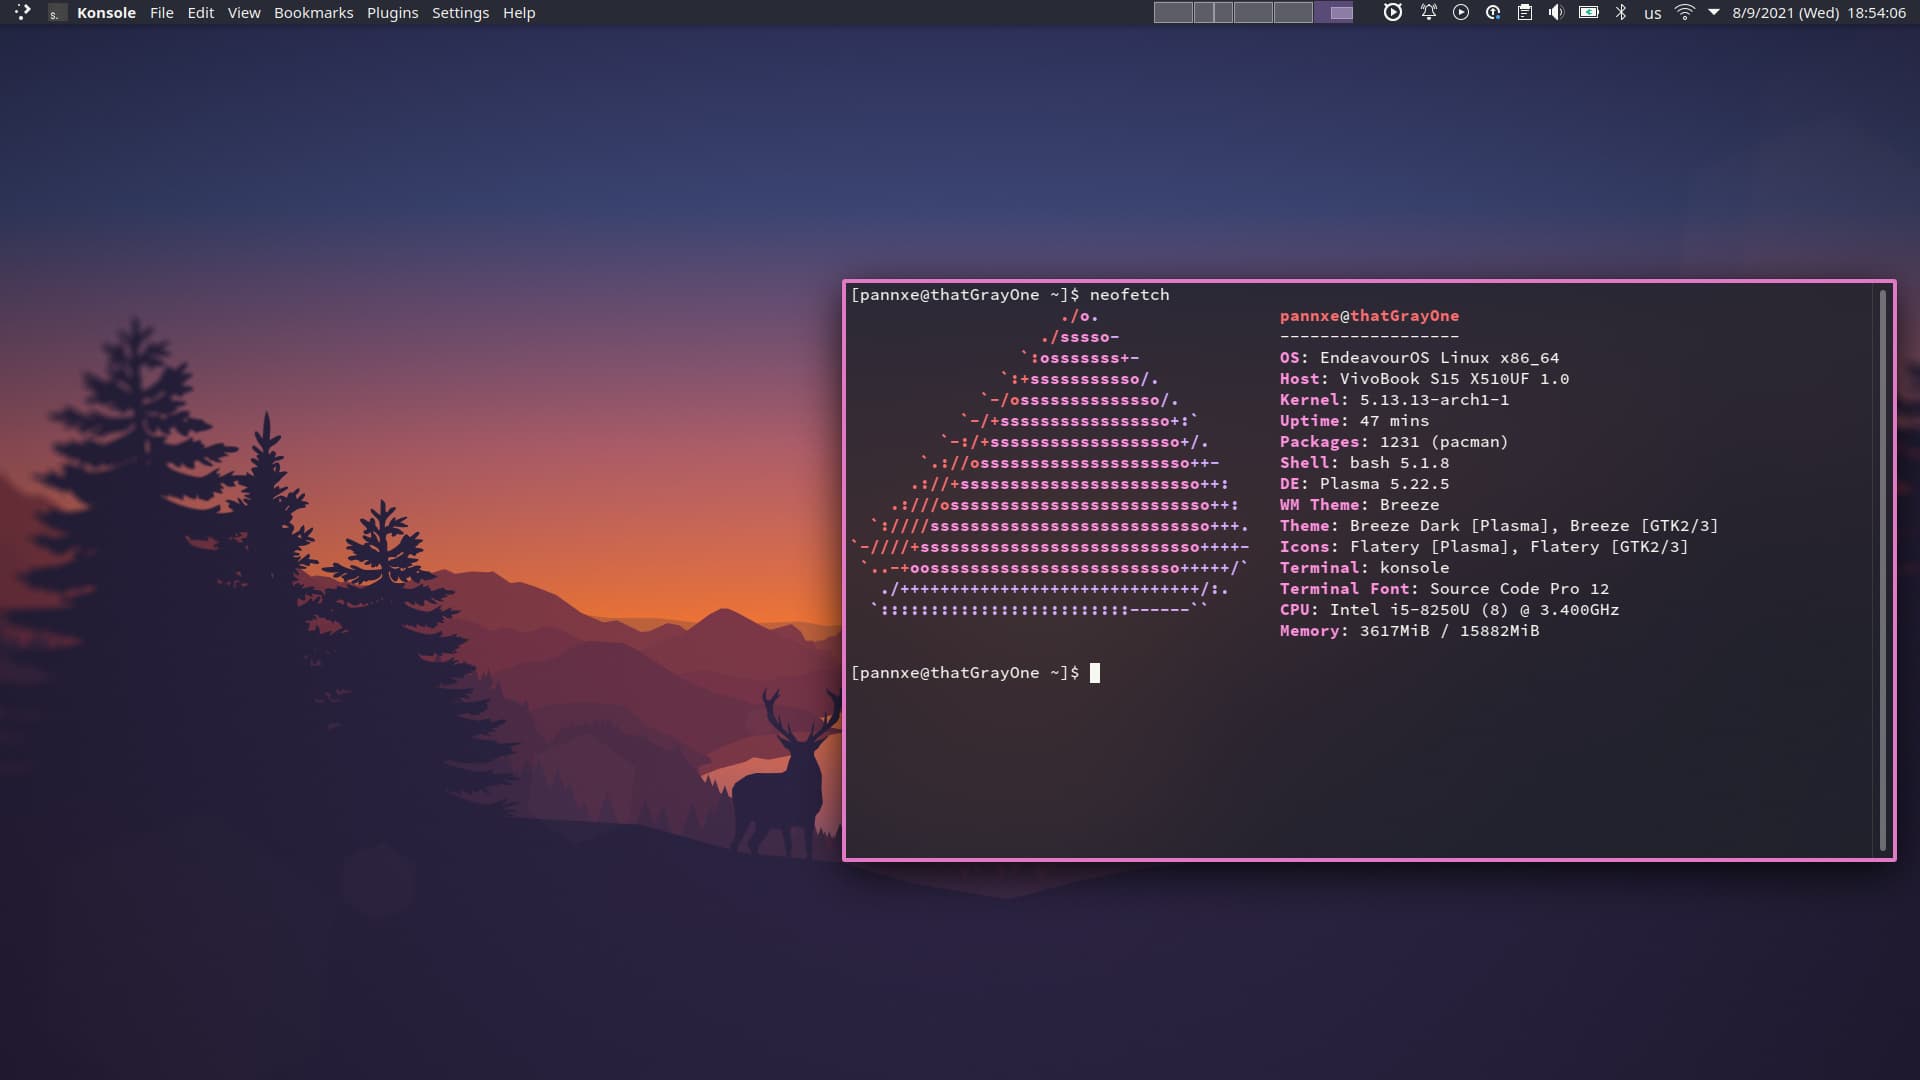Click the 'DE: Plasma 5.22.5' line
Viewport: 1920px width, 1080px height.
click(x=1364, y=484)
